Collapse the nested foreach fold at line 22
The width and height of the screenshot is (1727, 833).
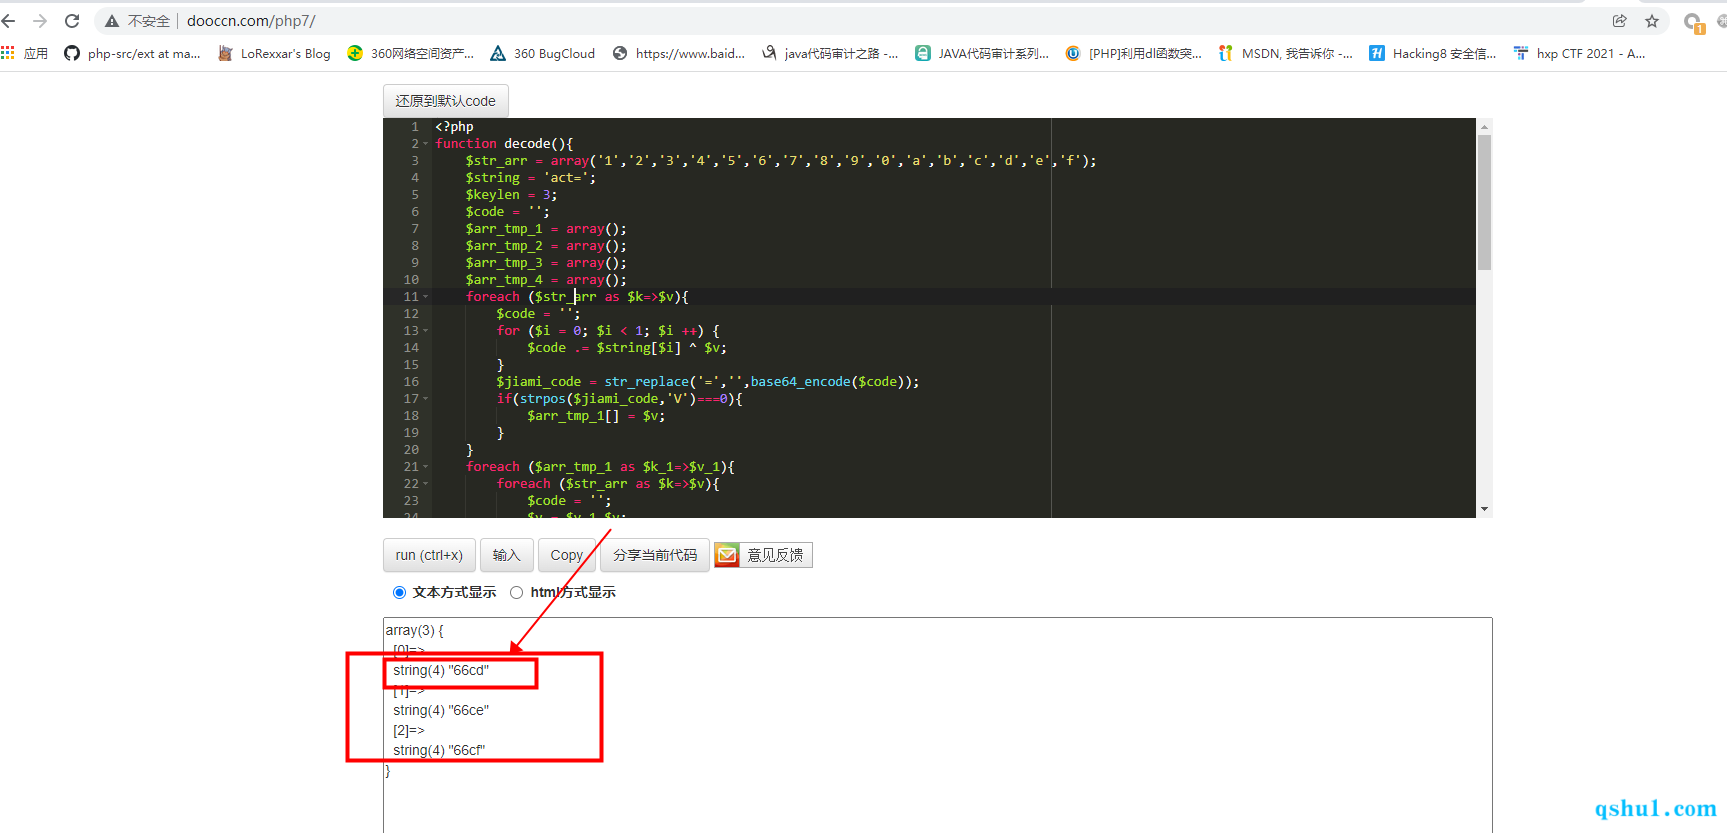(425, 484)
